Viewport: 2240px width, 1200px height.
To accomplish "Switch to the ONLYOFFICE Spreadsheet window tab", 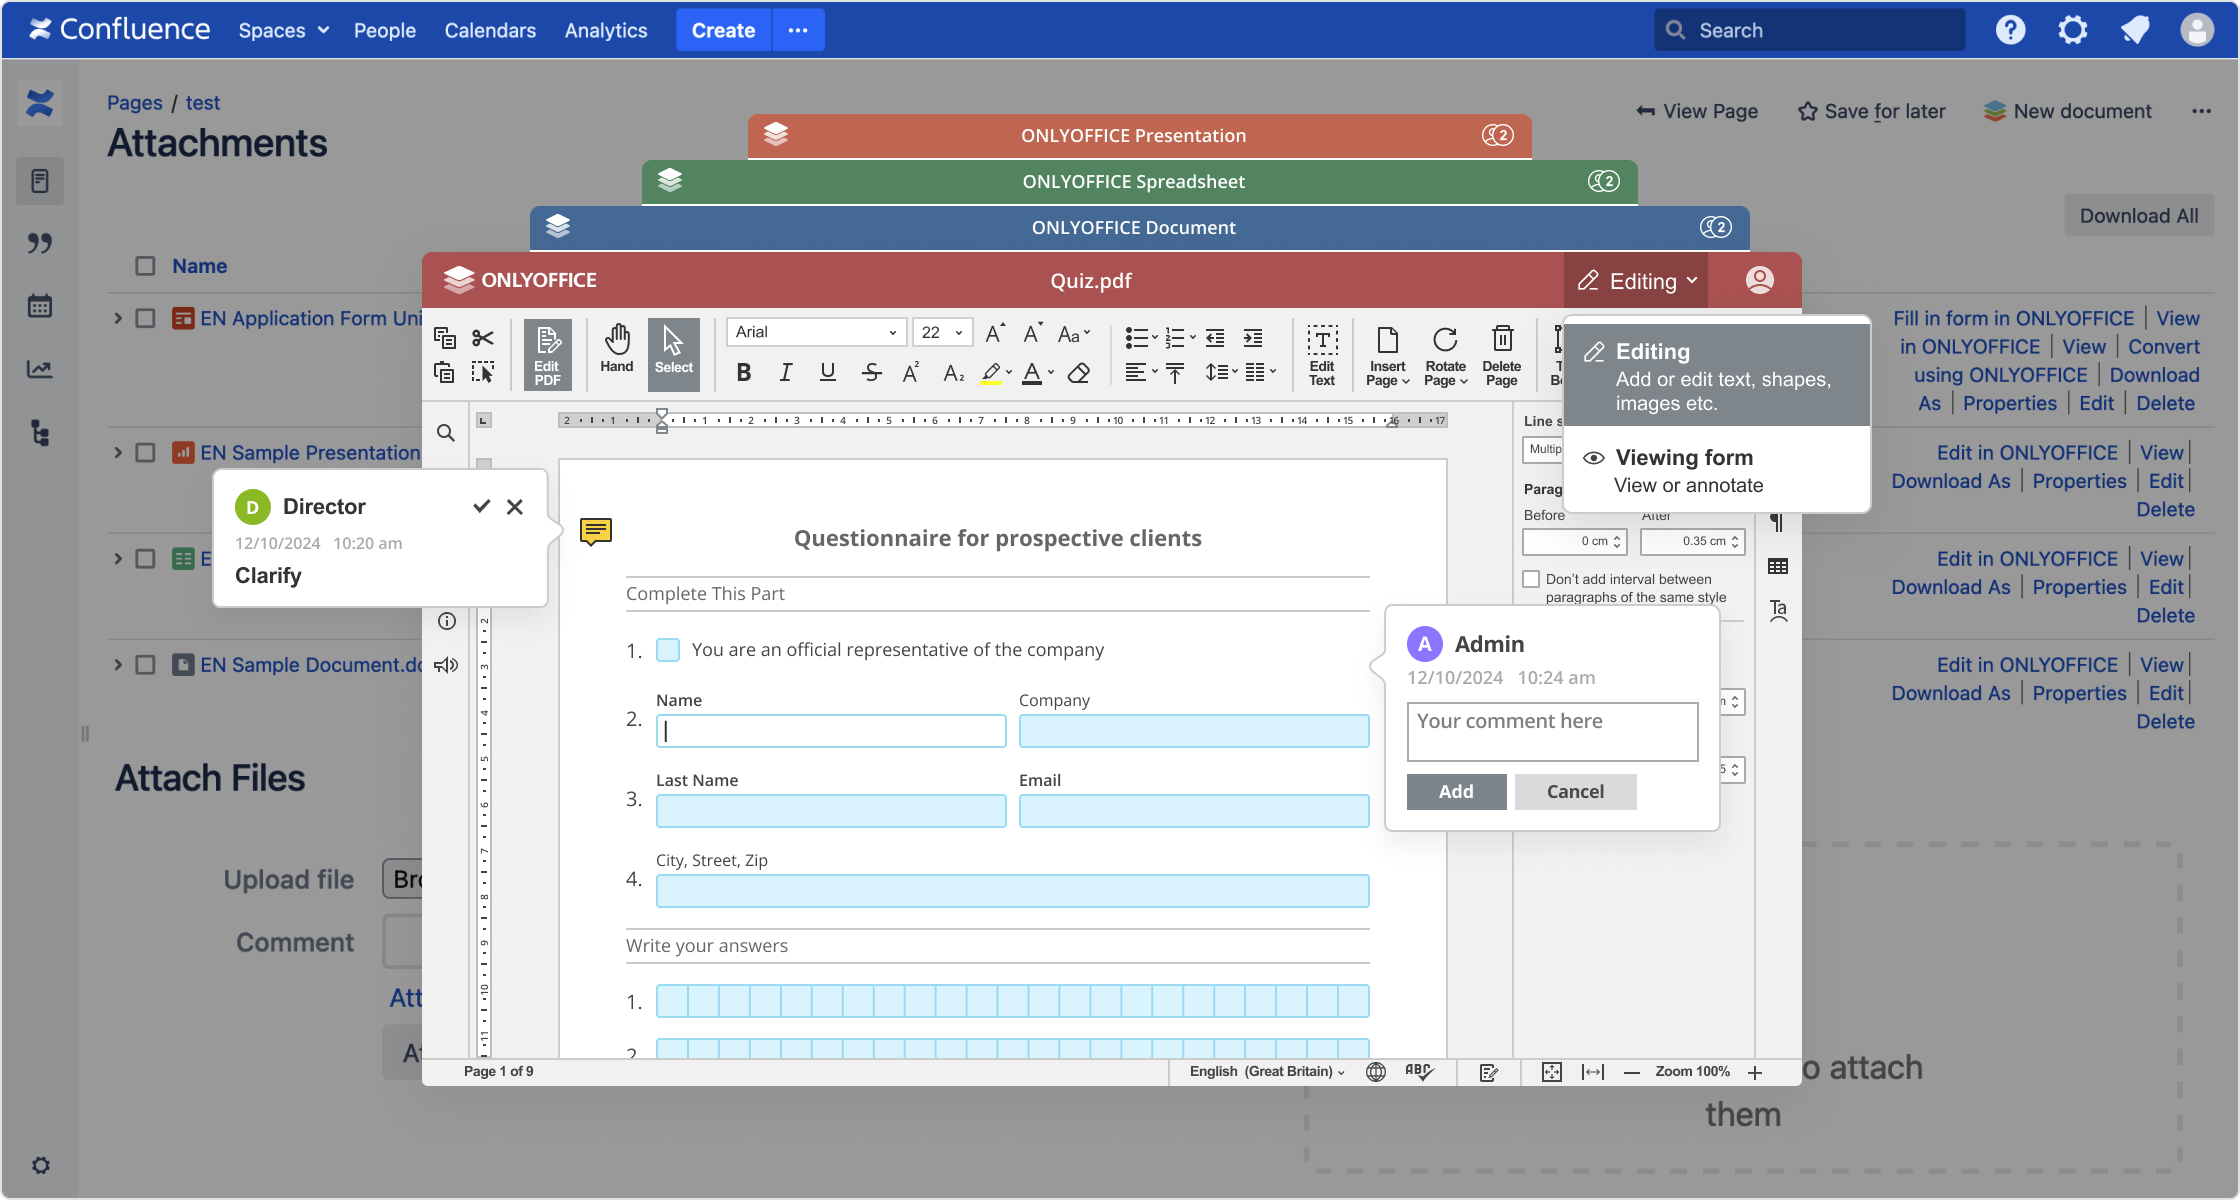I will (1139, 182).
